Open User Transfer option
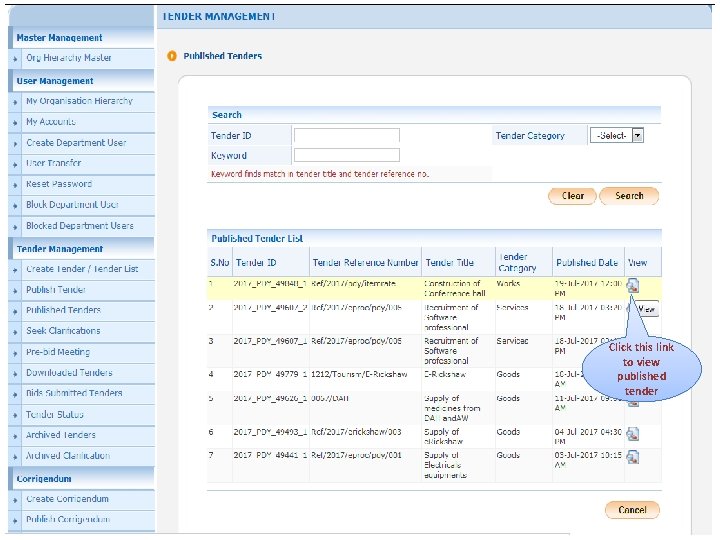720x540 pixels. coord(54,163)
